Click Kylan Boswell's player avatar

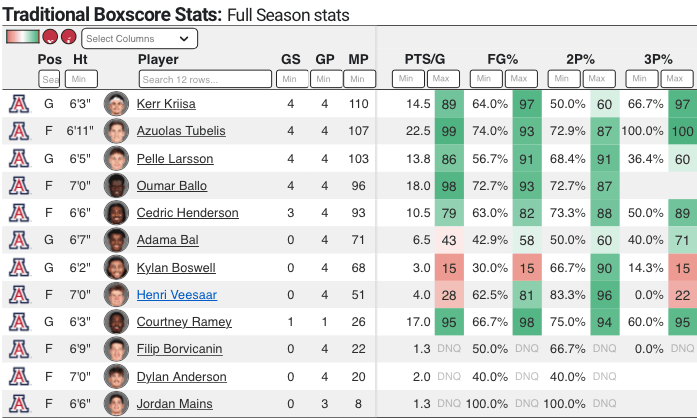tap(116, 268)
